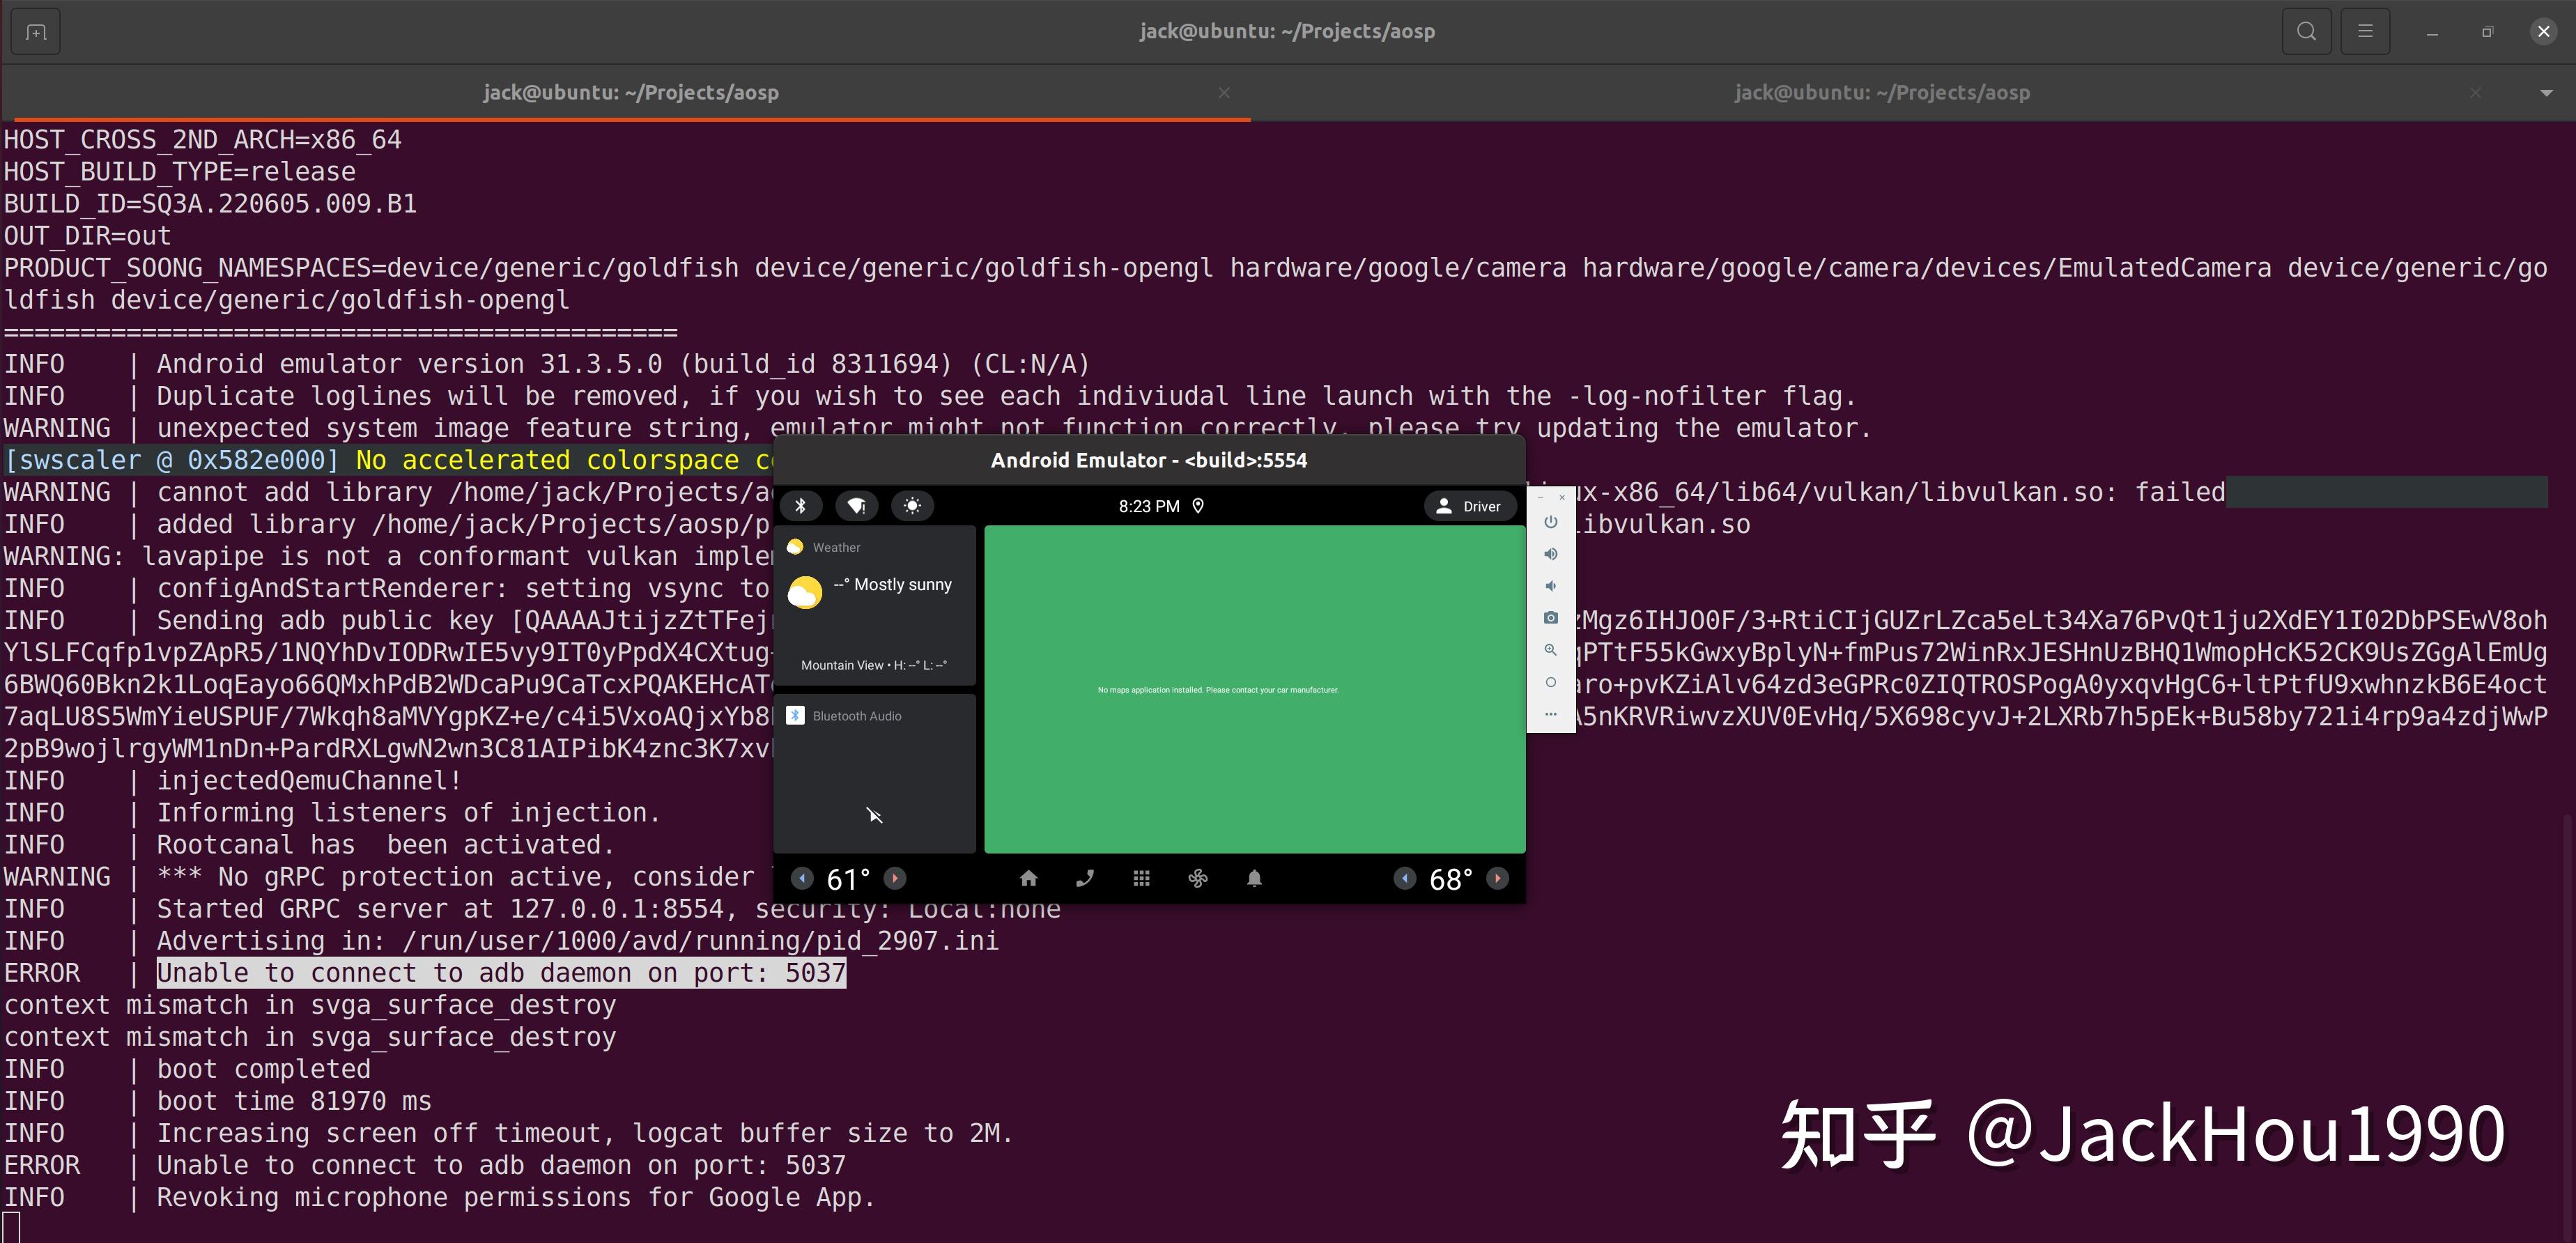Tap the home icon on the emulator nav bar
2576x1243 pixels.
pos(1029,878)
